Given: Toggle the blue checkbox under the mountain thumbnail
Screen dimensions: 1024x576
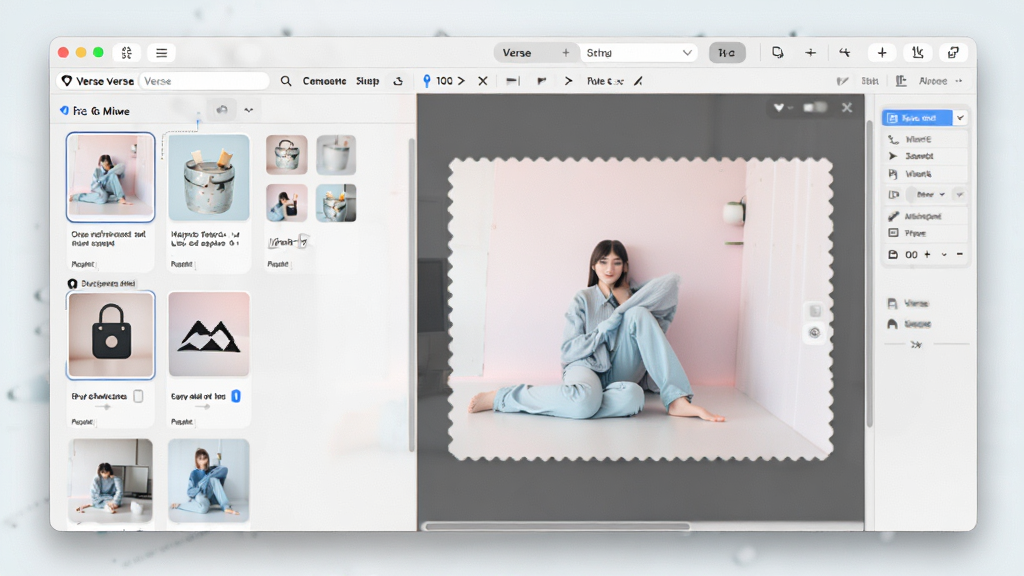Looking at the screenshot, I should pos(236,396).
